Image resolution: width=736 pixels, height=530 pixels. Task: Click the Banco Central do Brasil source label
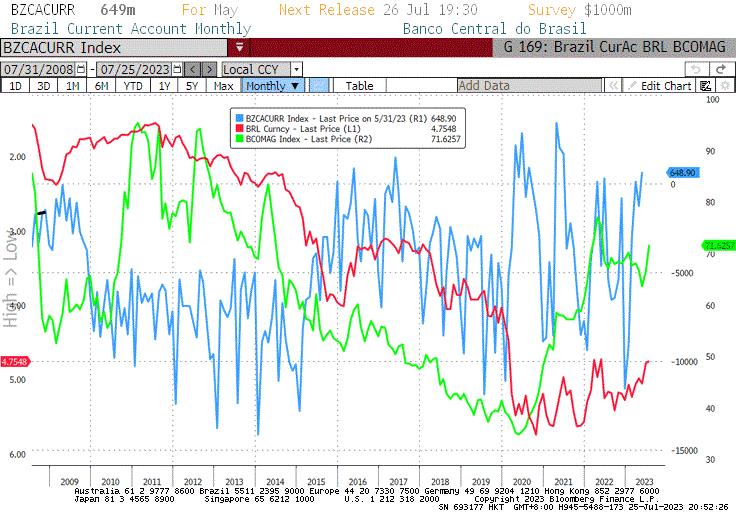click(495, 29)
